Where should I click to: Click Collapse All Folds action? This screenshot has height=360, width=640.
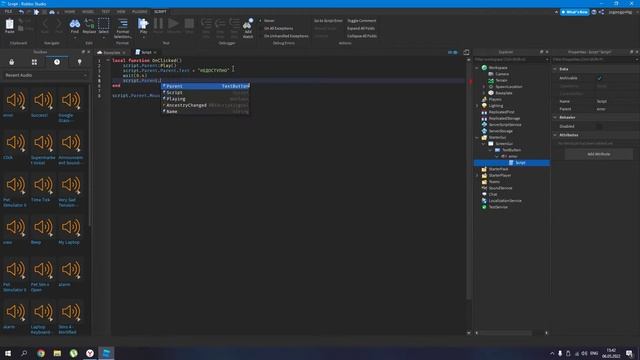(362, 36)
